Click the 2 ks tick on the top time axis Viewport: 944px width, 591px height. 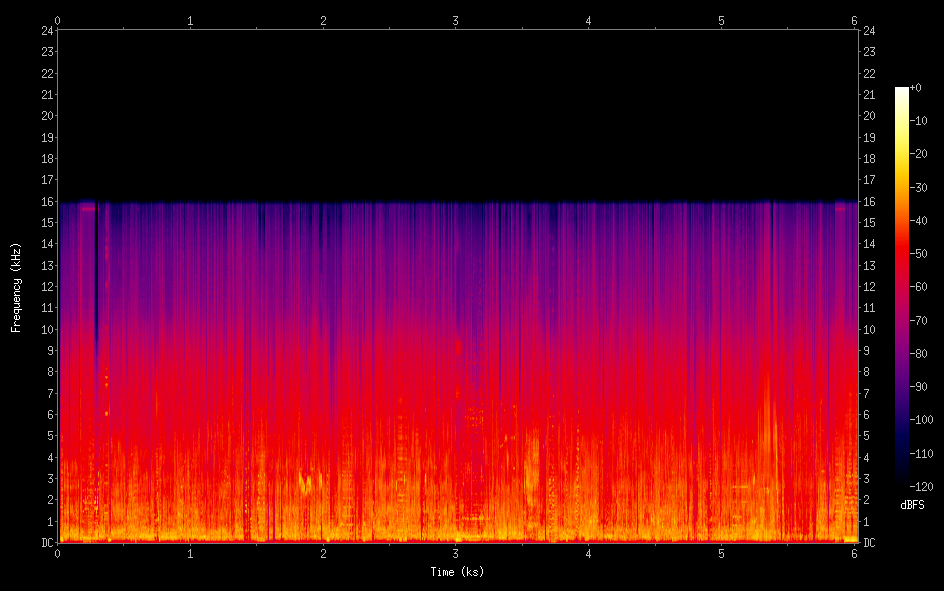coord(323,19)
